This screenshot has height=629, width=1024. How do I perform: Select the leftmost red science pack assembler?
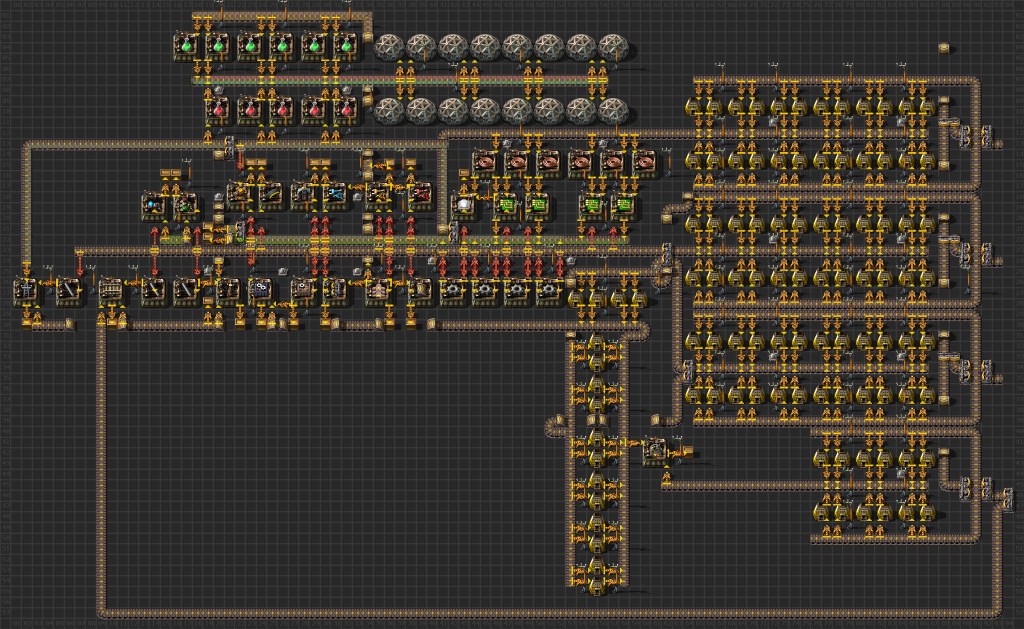217,110
